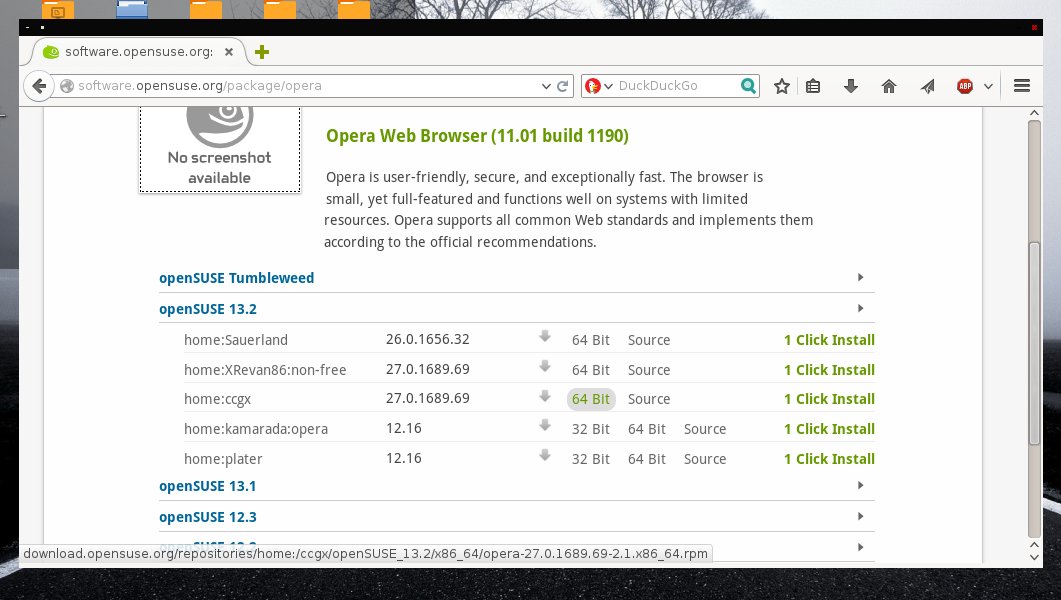Image resolution: width=1061 pixels, height=600 pixels.
Task: Download 64 Bit package from home:plater
Action: (647, 459)
